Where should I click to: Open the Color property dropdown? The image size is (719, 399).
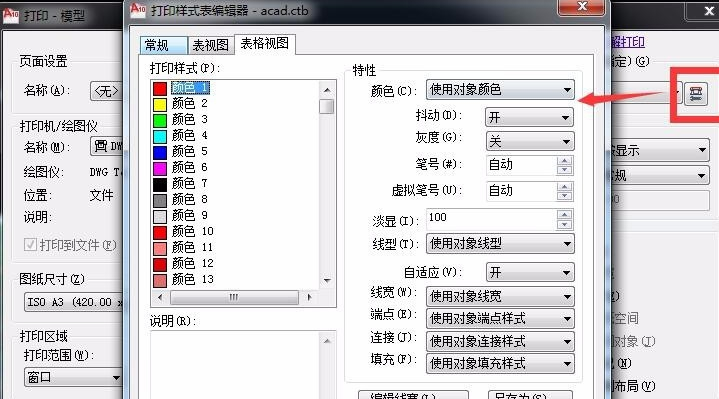point(500,90)
